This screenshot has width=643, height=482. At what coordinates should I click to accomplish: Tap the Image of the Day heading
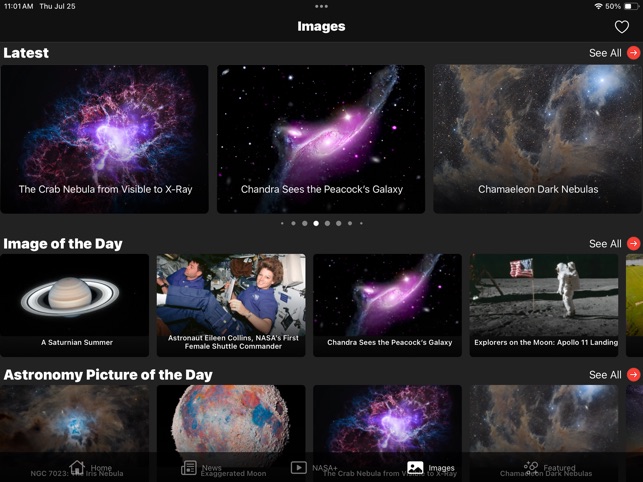[x=63, y=244]
